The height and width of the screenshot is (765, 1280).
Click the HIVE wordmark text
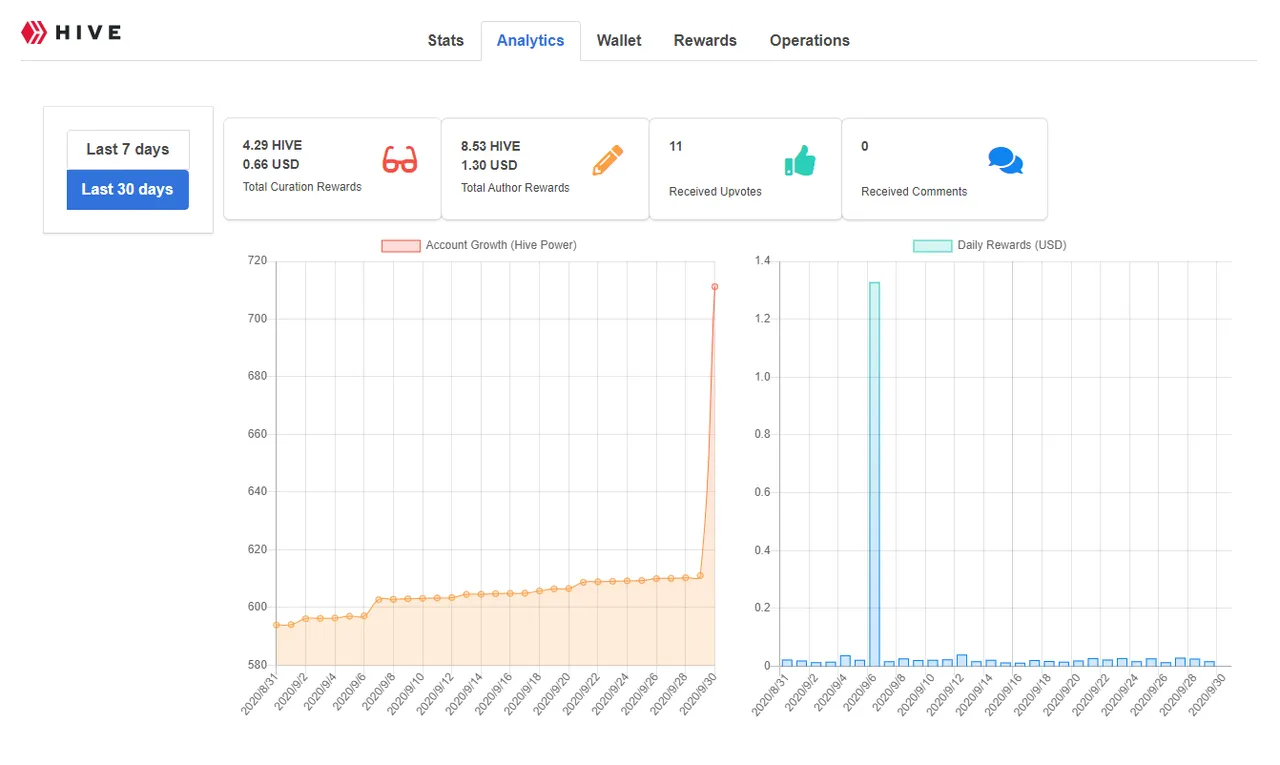(x=88, y=33)
